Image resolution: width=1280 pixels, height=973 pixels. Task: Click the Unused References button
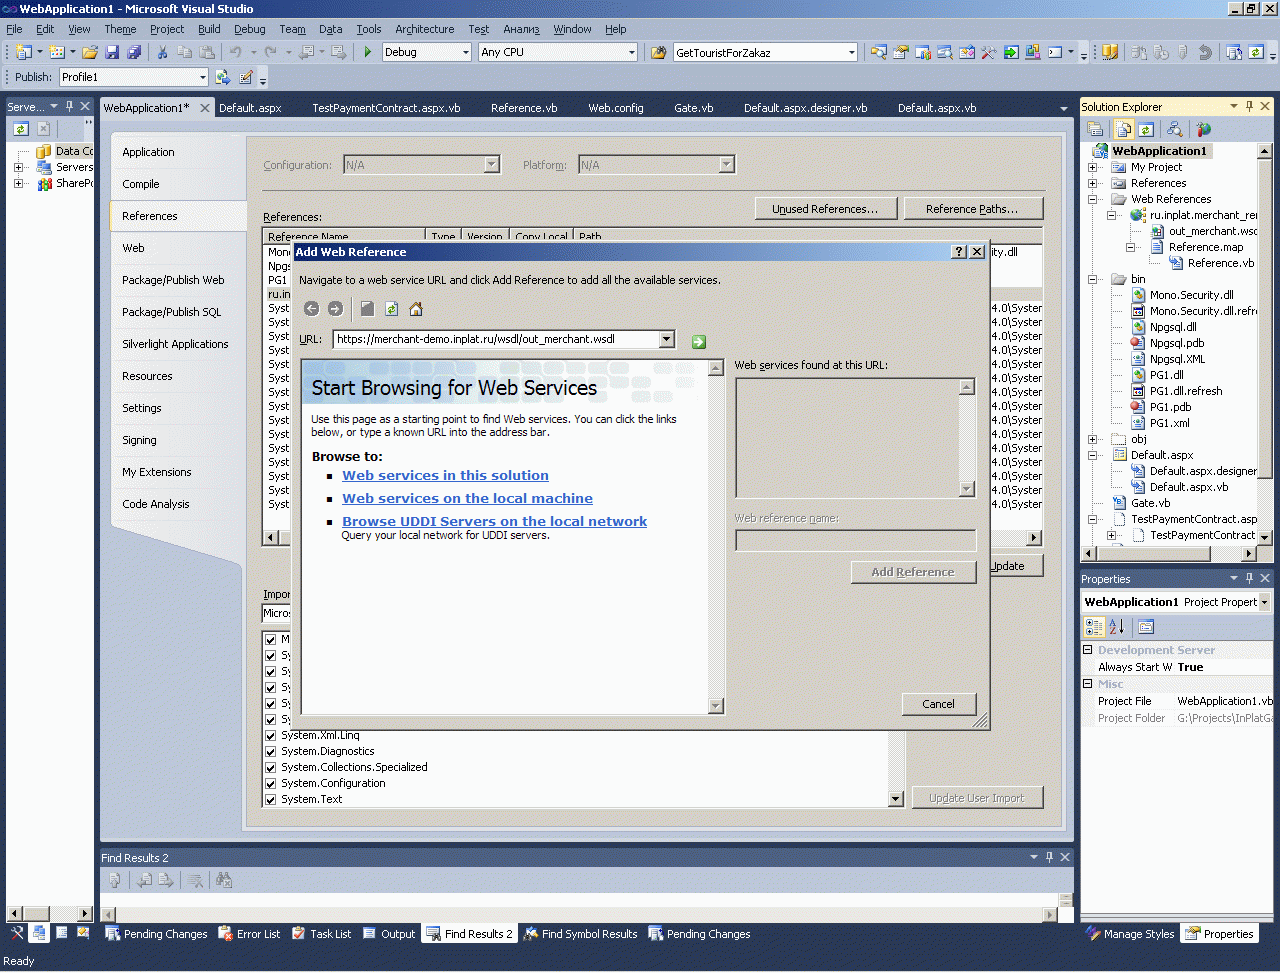pyautogui.click(x=825, y=209)
